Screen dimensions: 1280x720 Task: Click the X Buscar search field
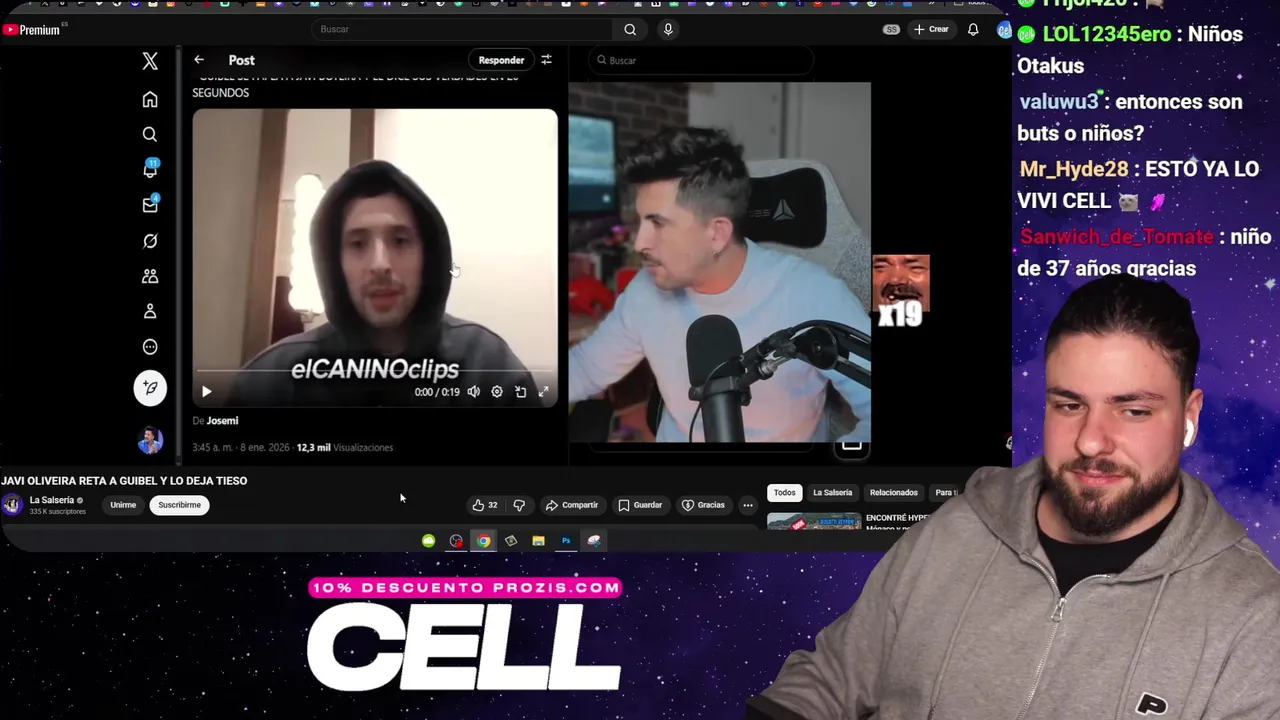(700, 60)
